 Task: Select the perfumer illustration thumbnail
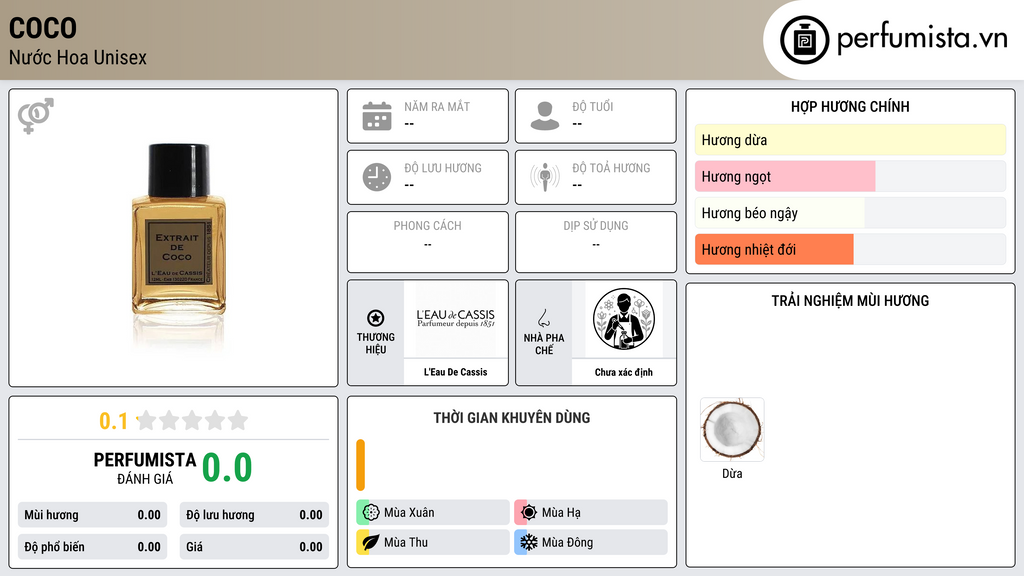coord(624,319)
